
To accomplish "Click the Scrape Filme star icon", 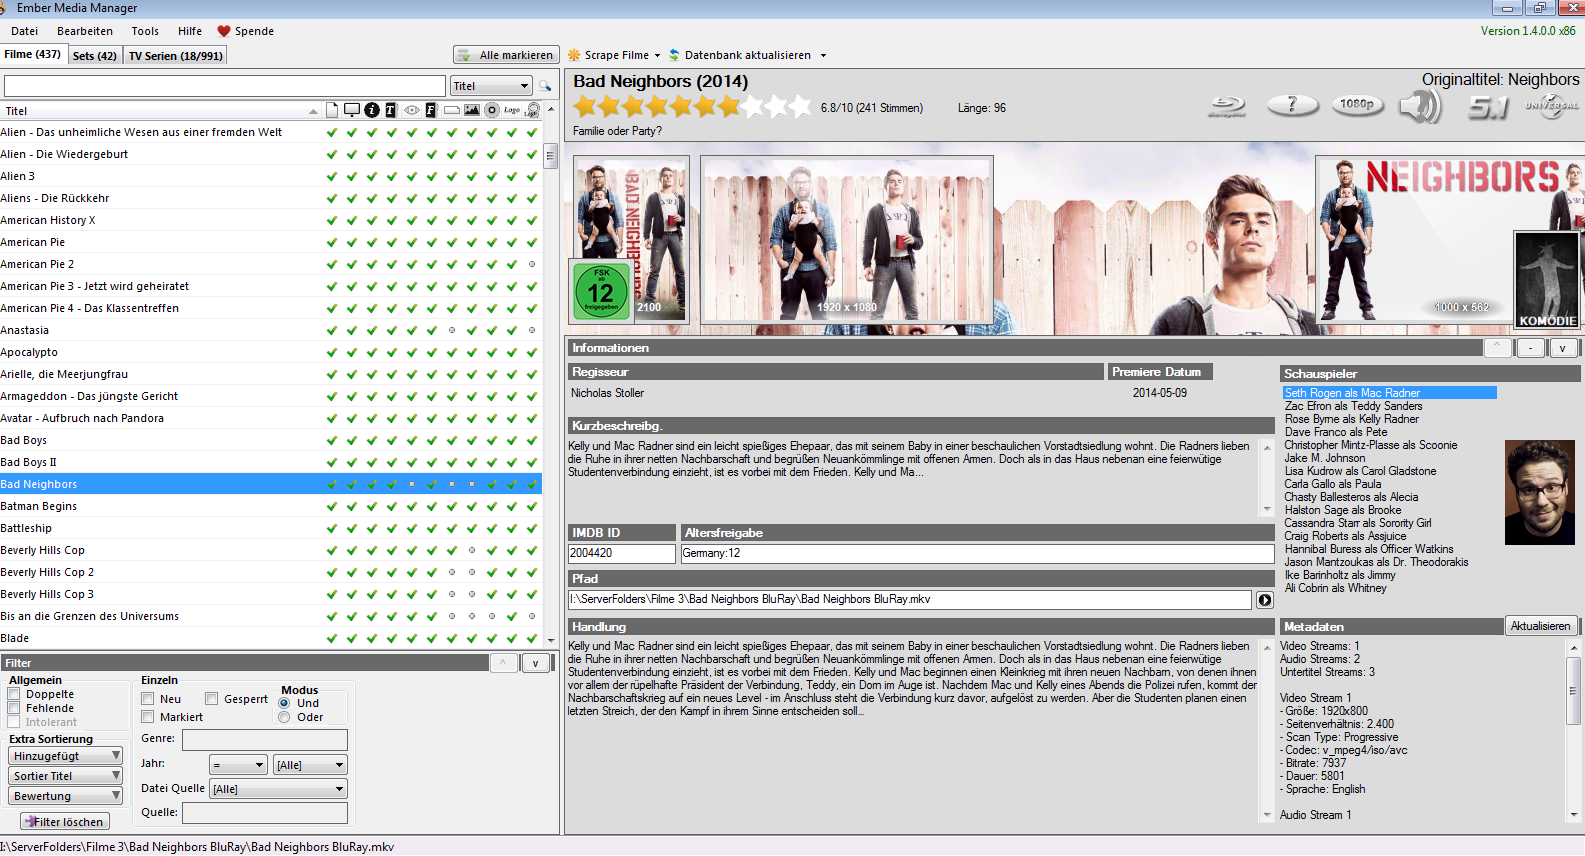I will 574,55.
